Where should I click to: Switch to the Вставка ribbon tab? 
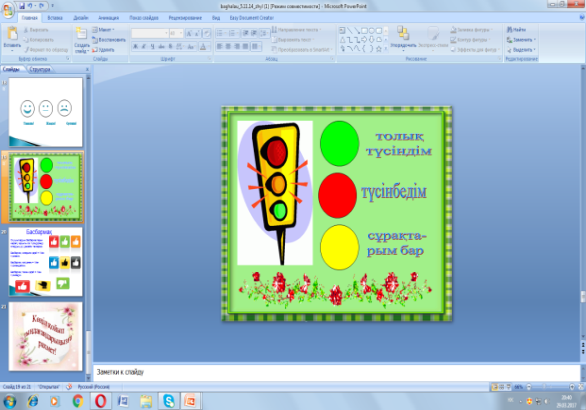[55, 18]
